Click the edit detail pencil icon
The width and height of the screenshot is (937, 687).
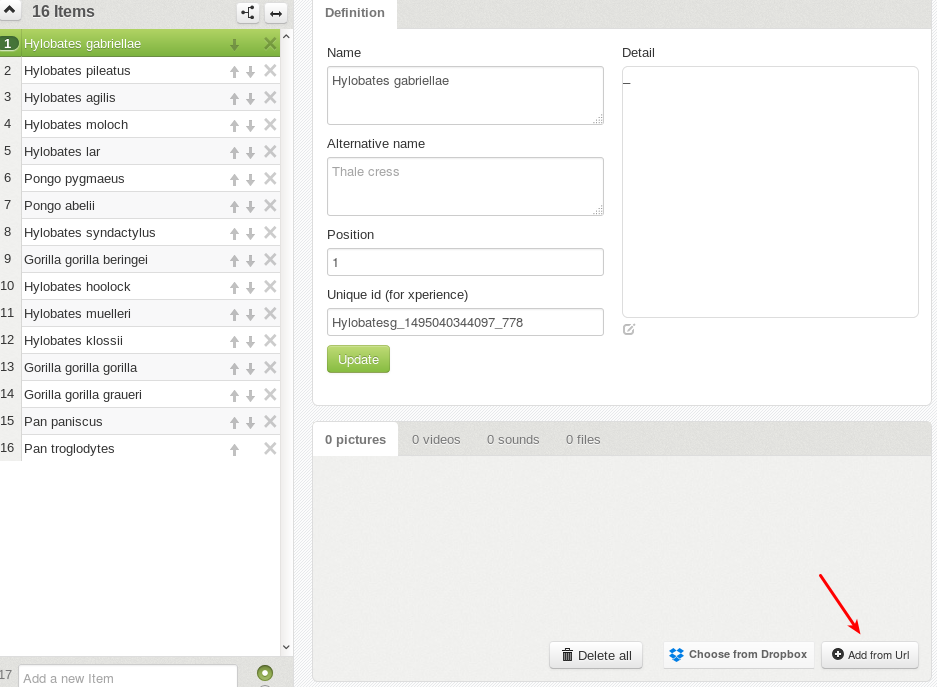point(629,329)
